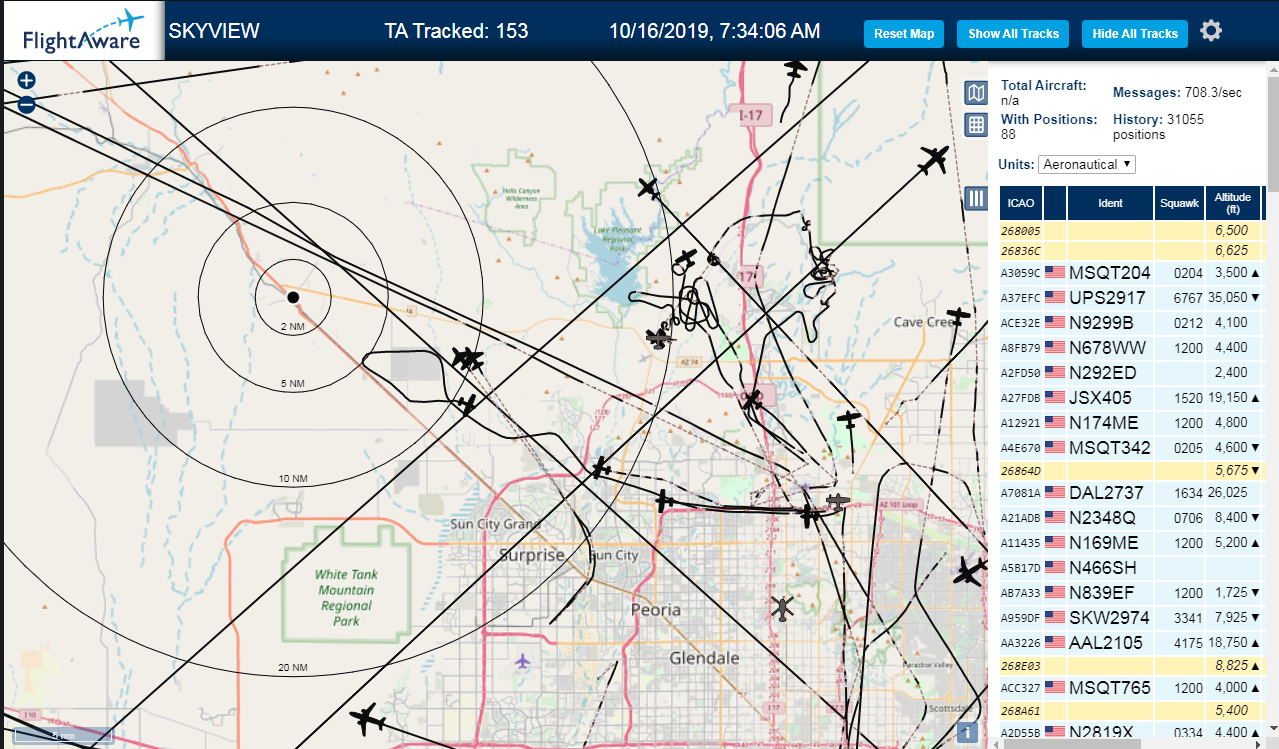1279x749 pixels.
Task: Click aircraft icon near Cave Creek label
Action: coord(959,317)
